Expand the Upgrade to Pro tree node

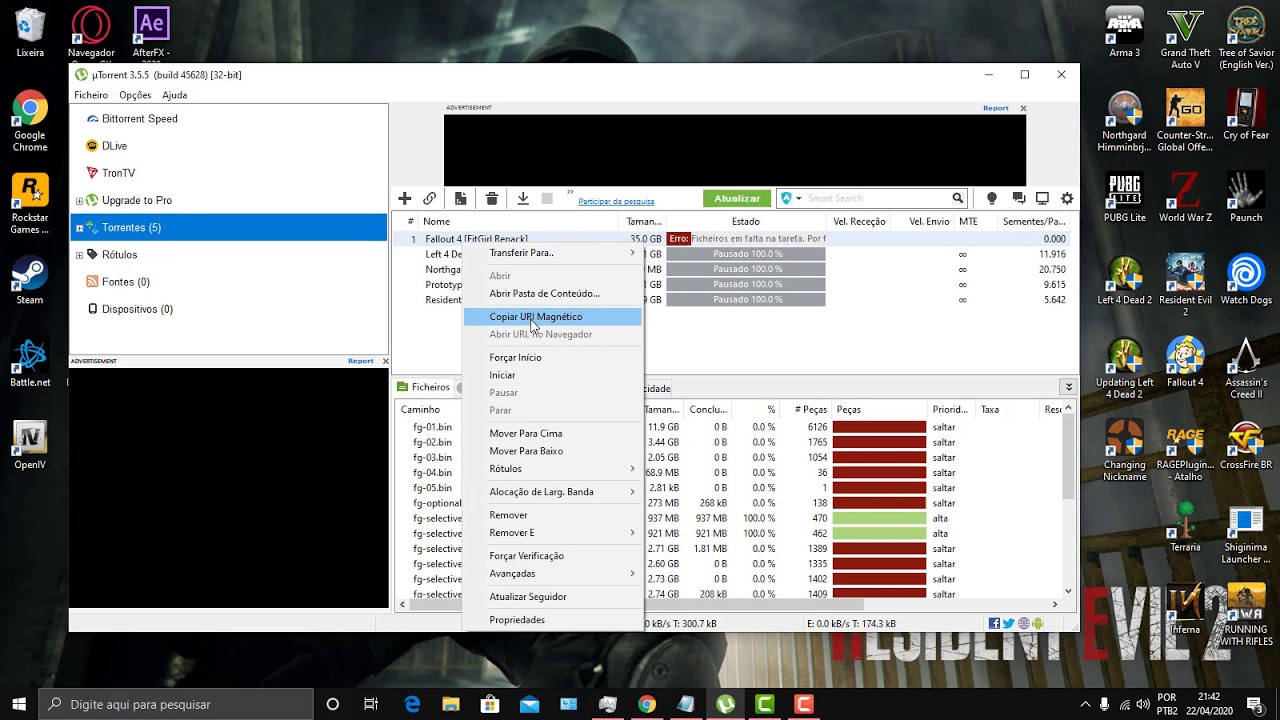coord(80,201)
